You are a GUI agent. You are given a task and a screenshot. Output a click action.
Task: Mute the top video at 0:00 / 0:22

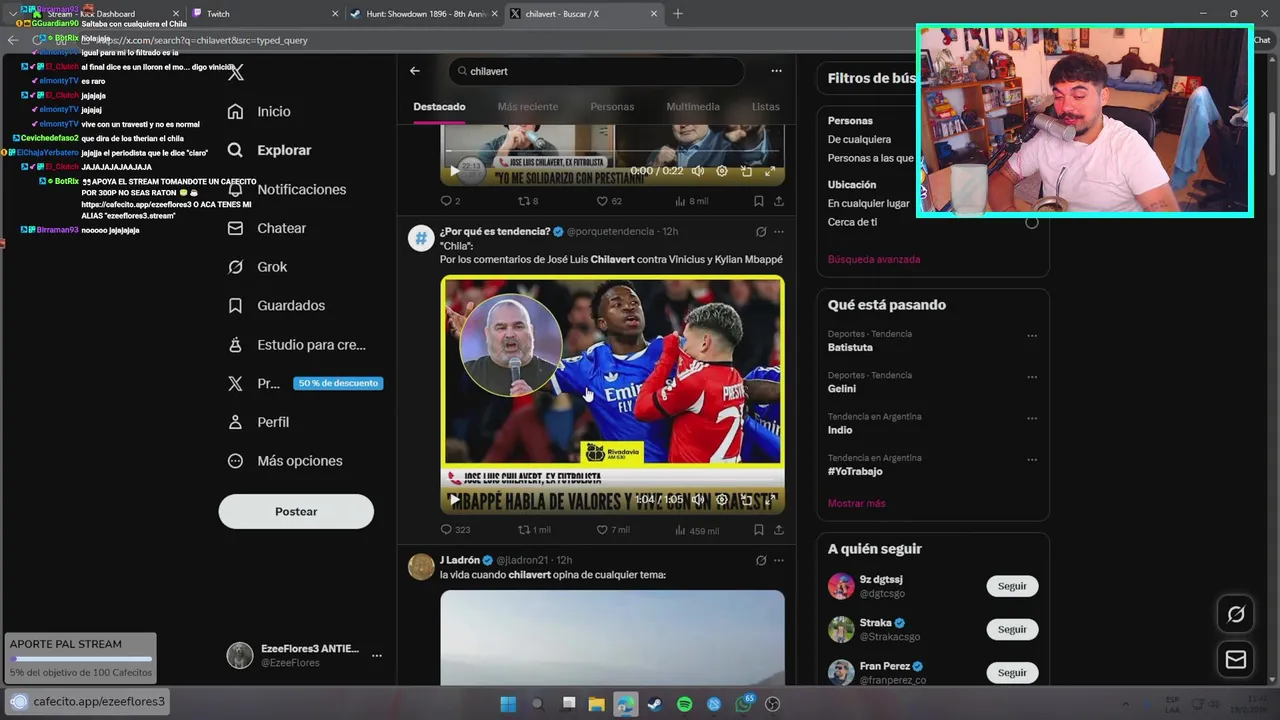click(x=697, y=171)
